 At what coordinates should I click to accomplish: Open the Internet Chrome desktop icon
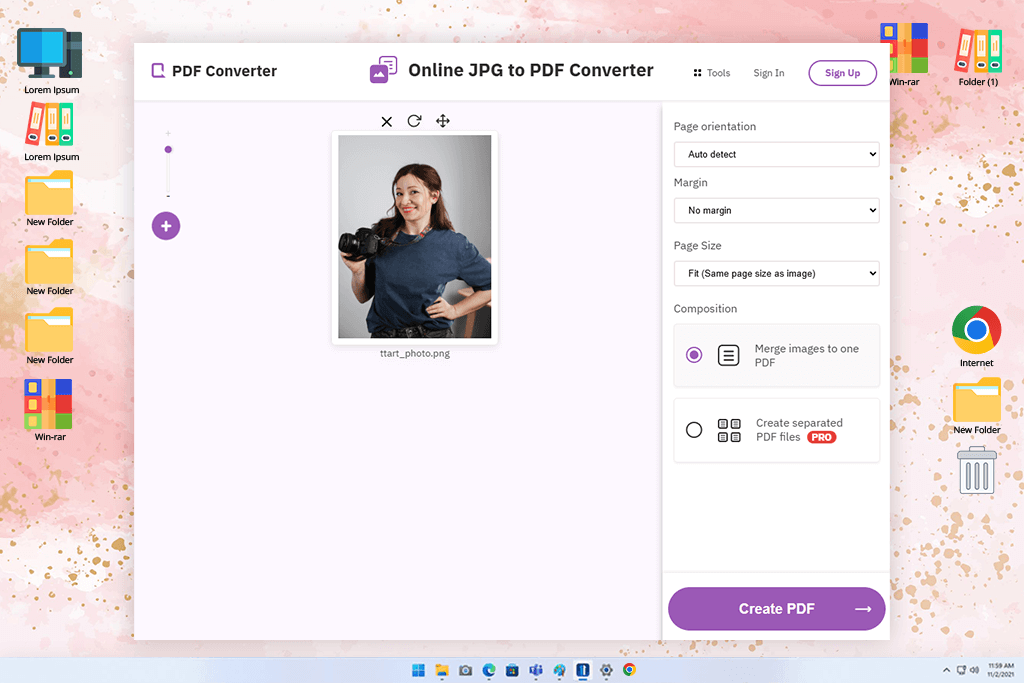point(976,336)
